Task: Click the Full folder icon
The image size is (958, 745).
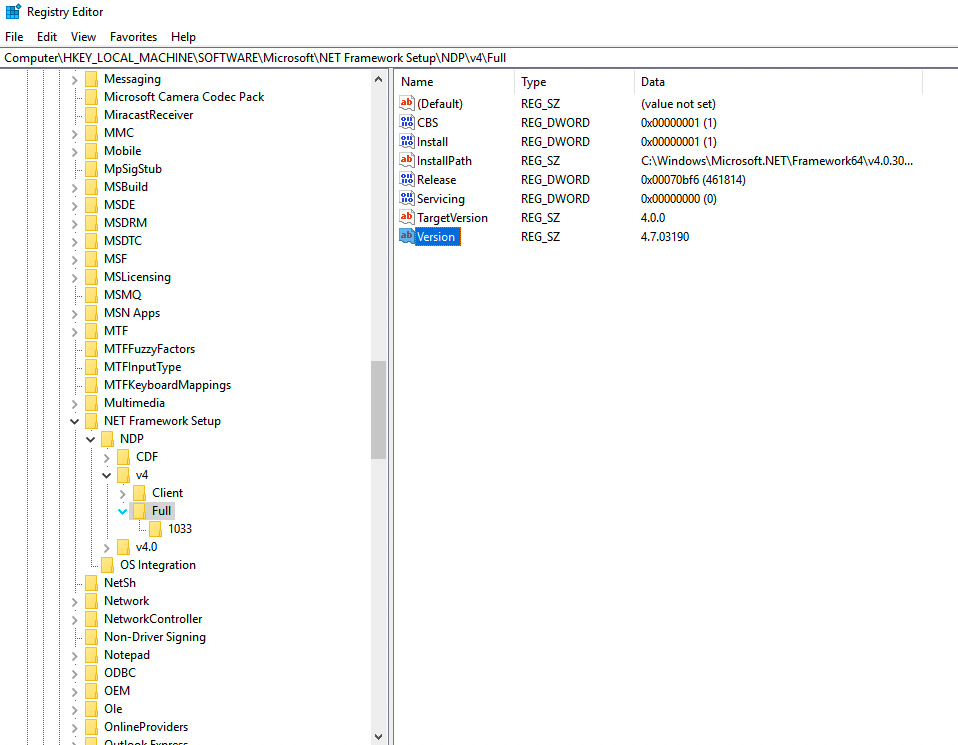Action: (x=139, y=511)
